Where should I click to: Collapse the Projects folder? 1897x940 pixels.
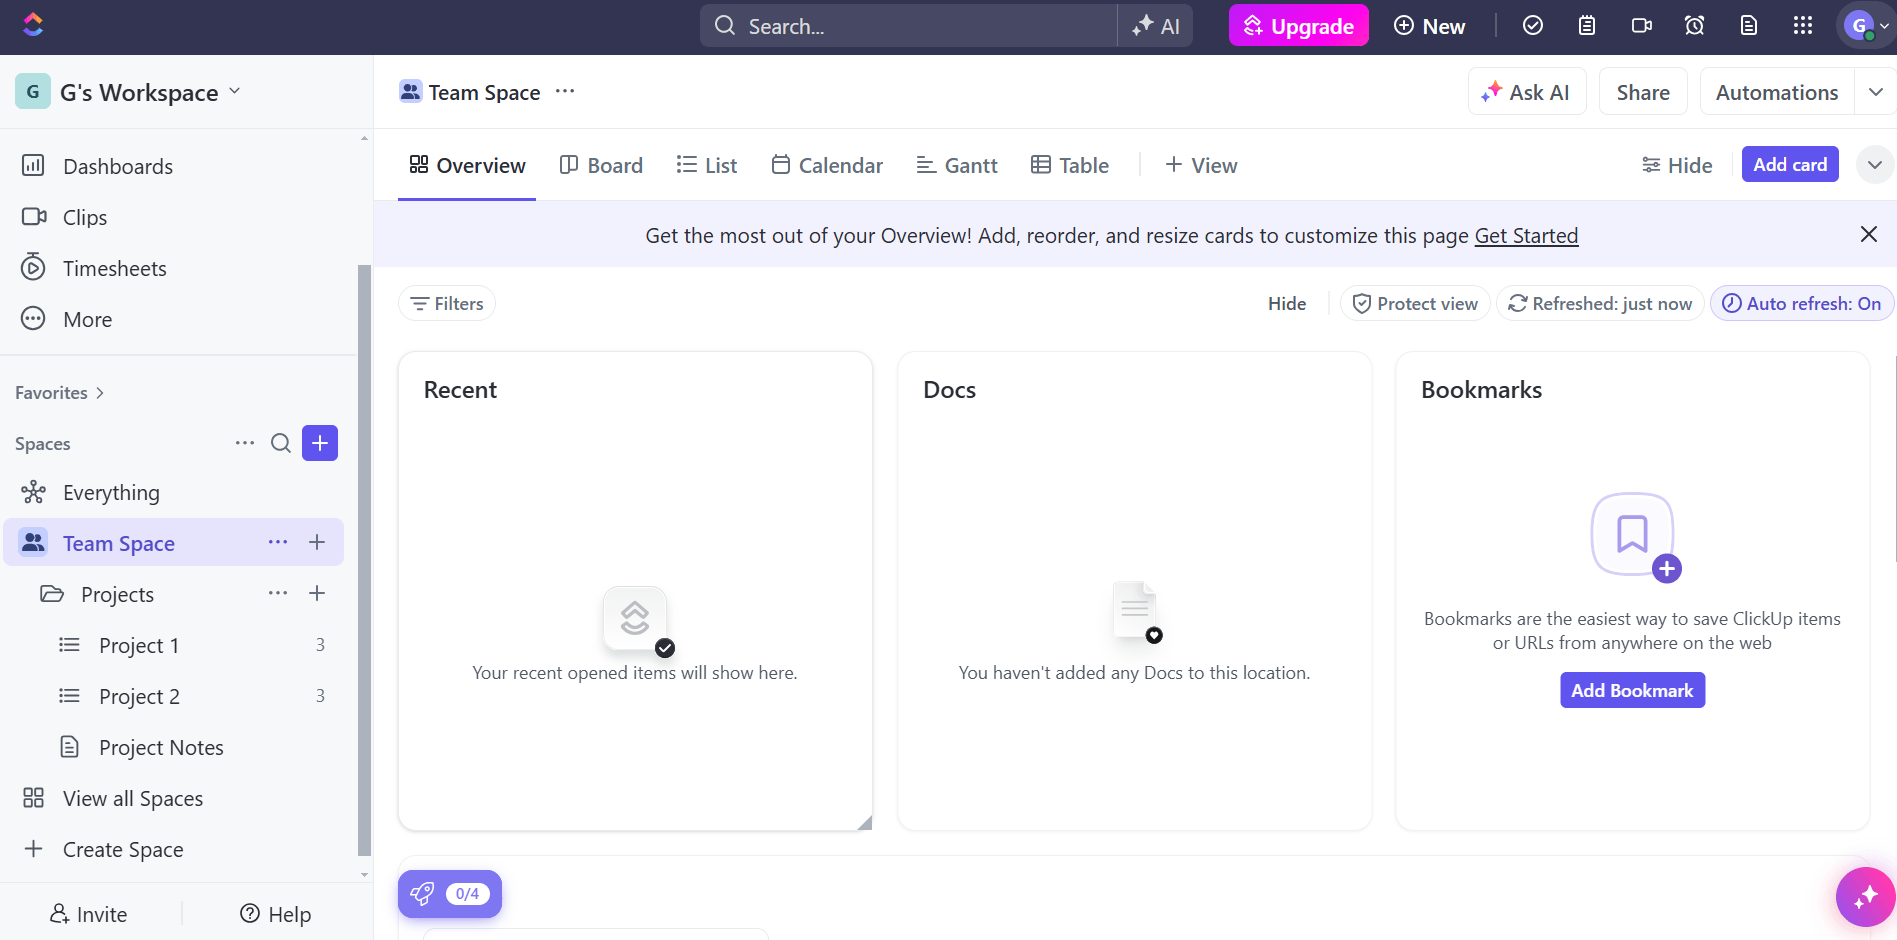(52, 594)
